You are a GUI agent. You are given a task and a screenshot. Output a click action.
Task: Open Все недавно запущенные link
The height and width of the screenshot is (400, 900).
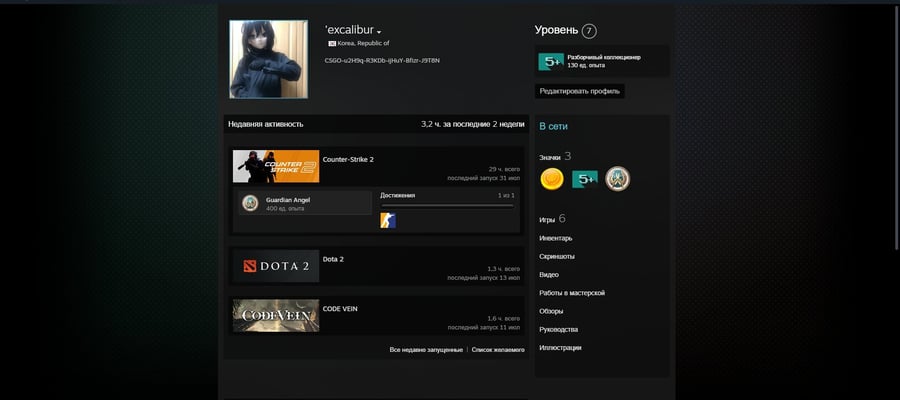(x=426, y=349)
